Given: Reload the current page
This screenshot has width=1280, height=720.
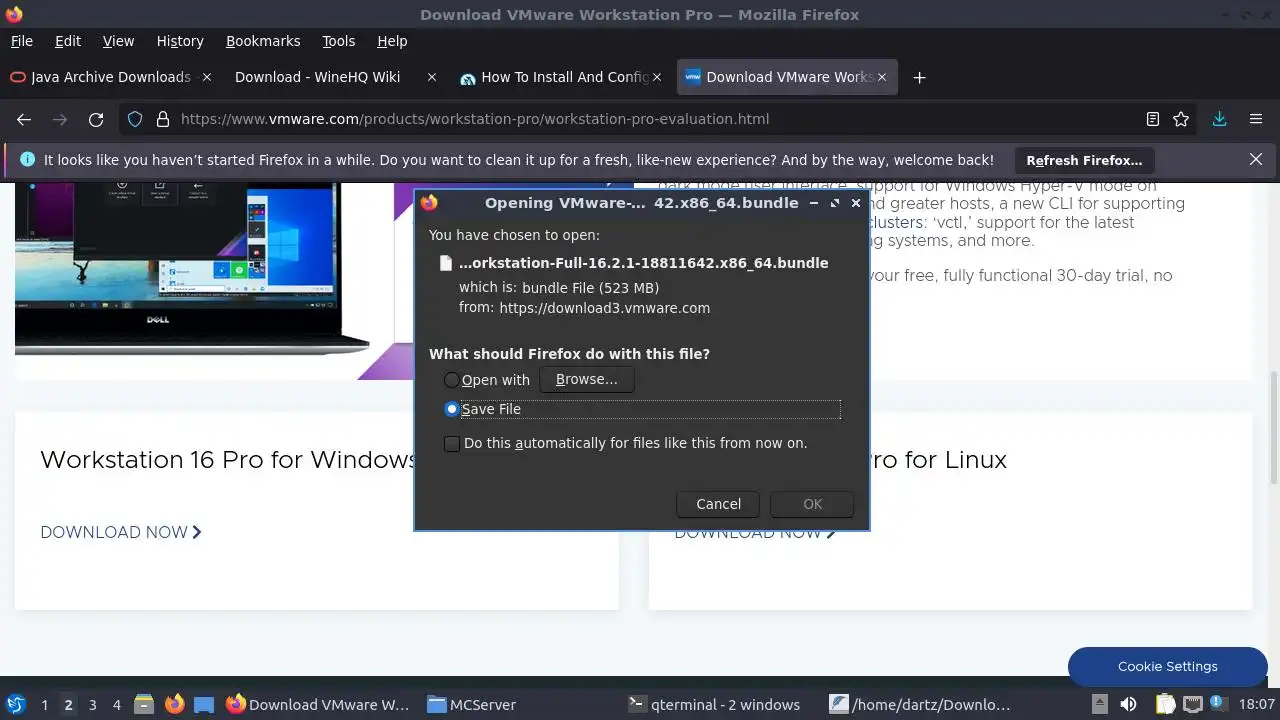Looking at the screenshot, I should coord(96,119).
